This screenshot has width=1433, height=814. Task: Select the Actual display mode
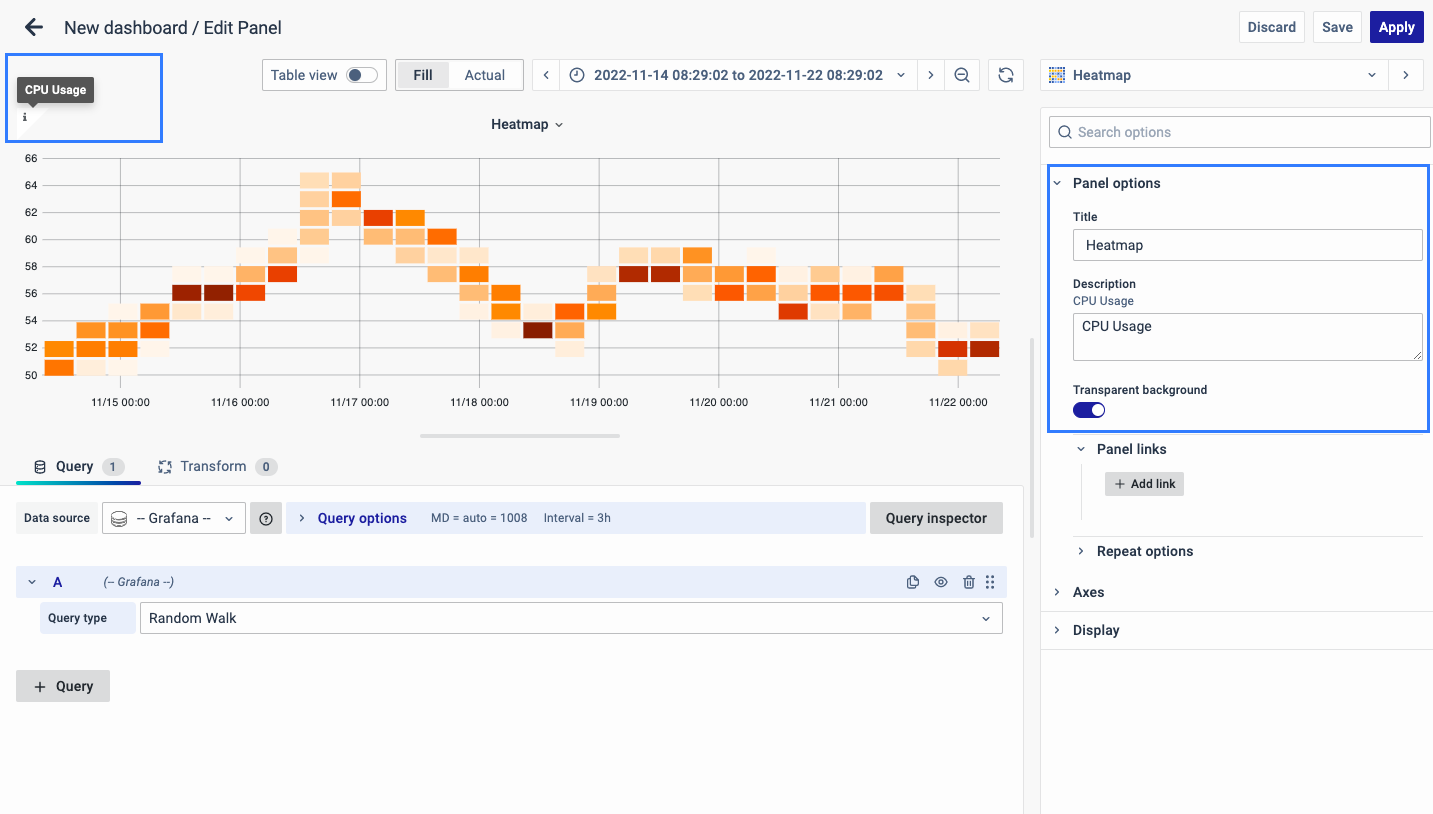coord(485,75)
